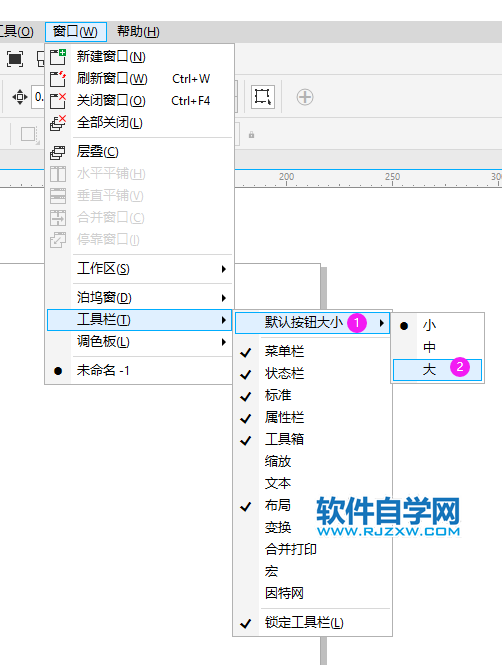Enable the 缩放 toolbar
Screen dimensions: 502x665
coord(312,462)
